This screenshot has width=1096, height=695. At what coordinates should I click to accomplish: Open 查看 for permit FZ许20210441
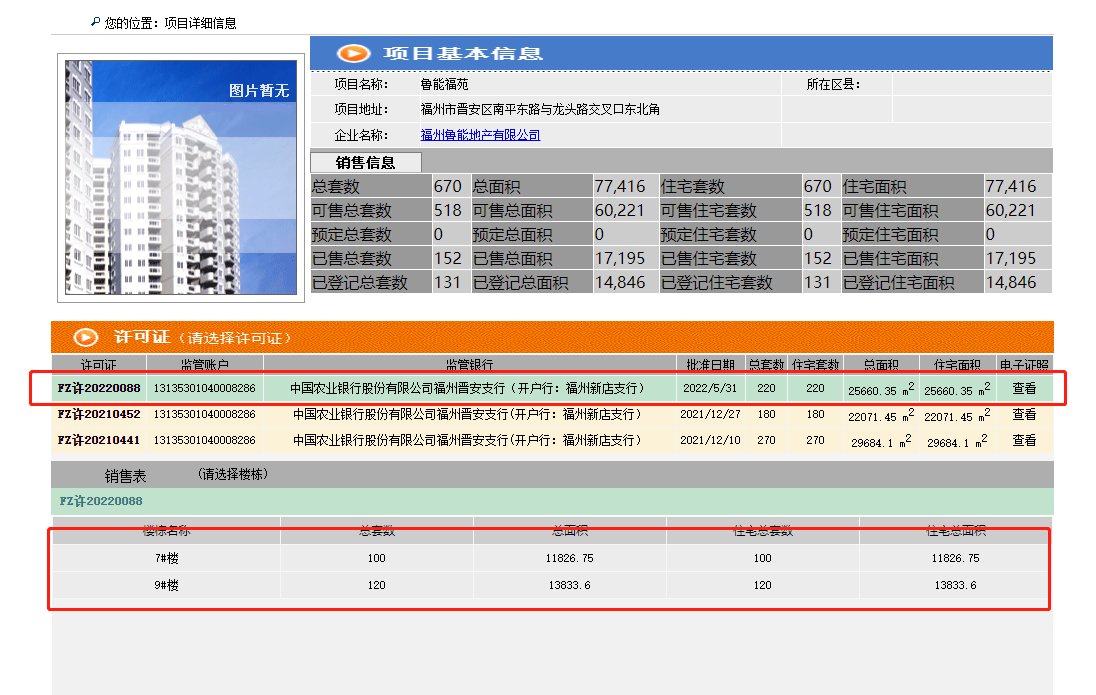[1025, 440]
